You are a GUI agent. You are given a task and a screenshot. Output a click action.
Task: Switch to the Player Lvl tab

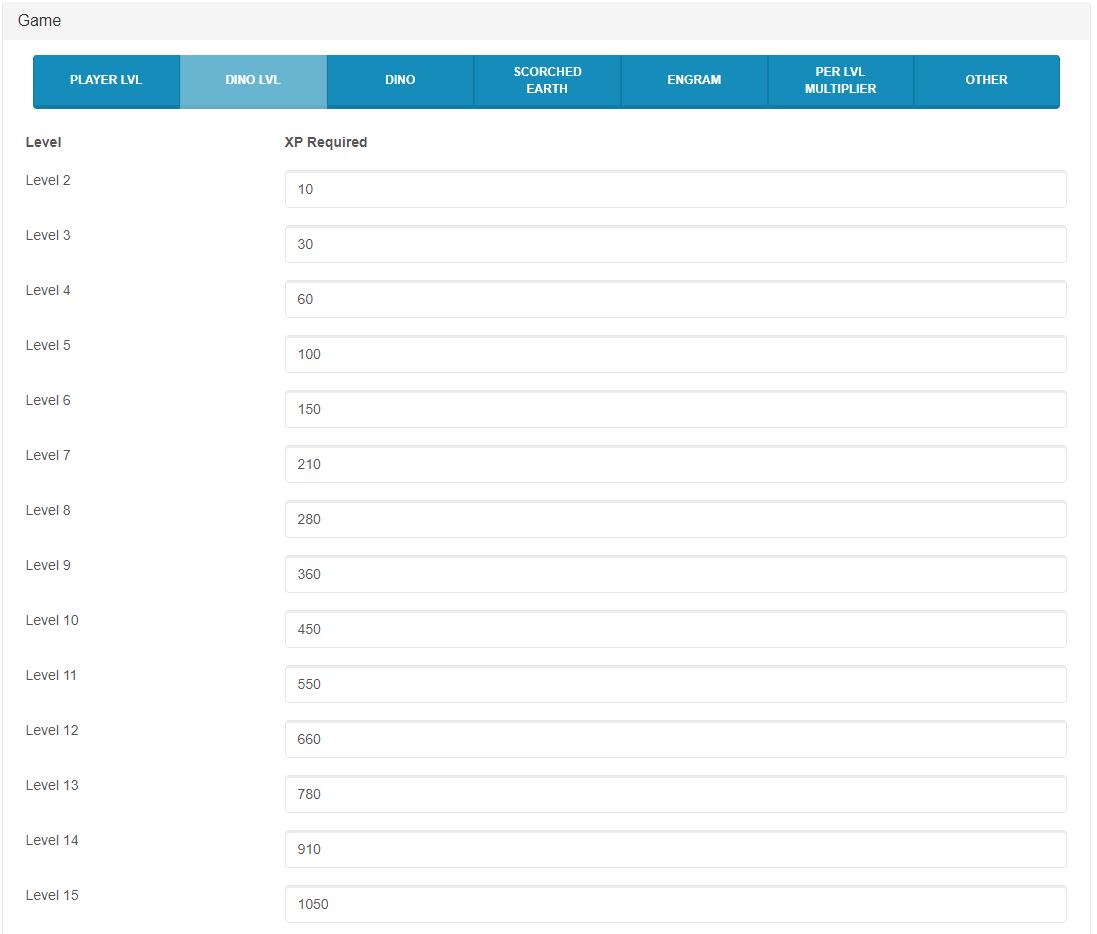[x=106, y=80]
